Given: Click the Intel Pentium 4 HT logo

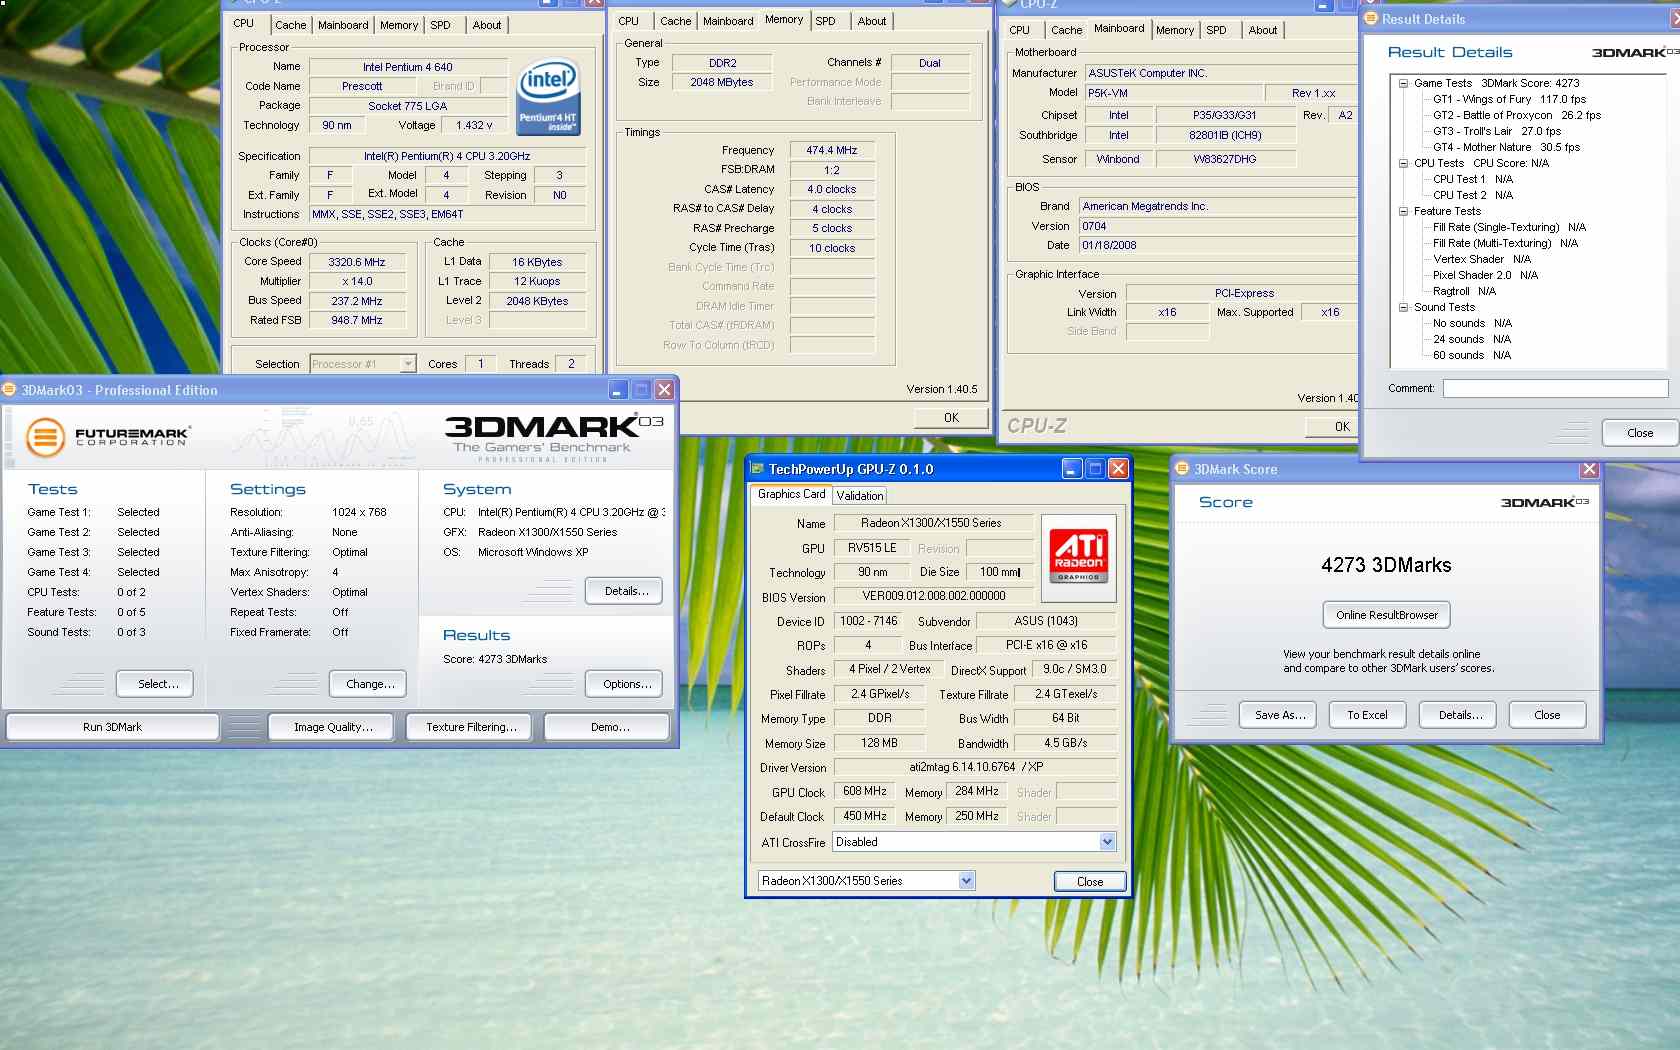Looking at the screenshot, I should tap(547, 97).
